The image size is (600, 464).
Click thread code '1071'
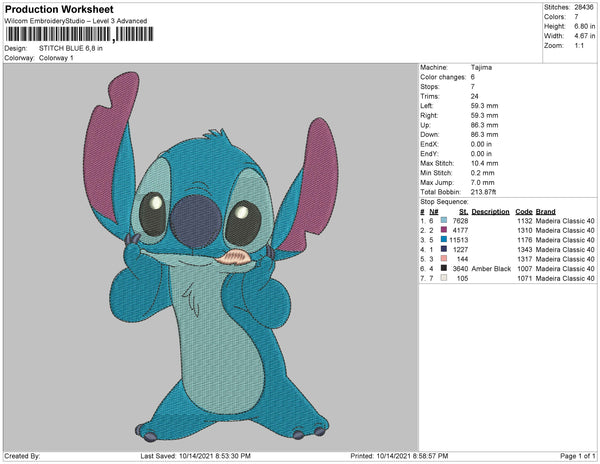525,278
